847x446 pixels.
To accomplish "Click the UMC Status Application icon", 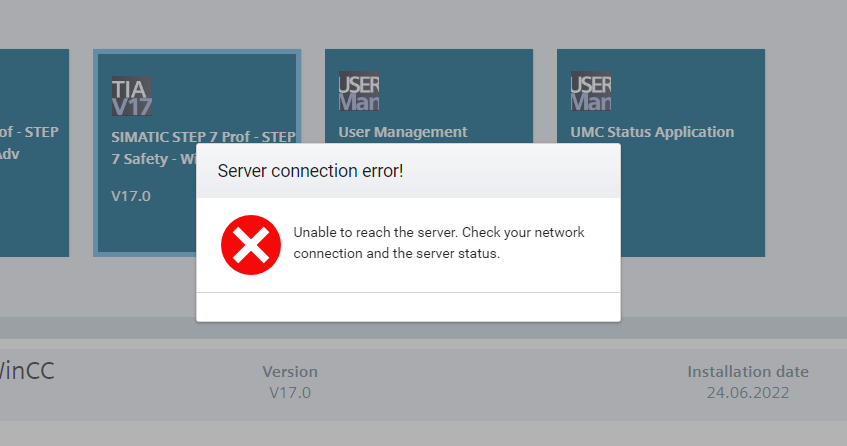I will pos(591,91).
